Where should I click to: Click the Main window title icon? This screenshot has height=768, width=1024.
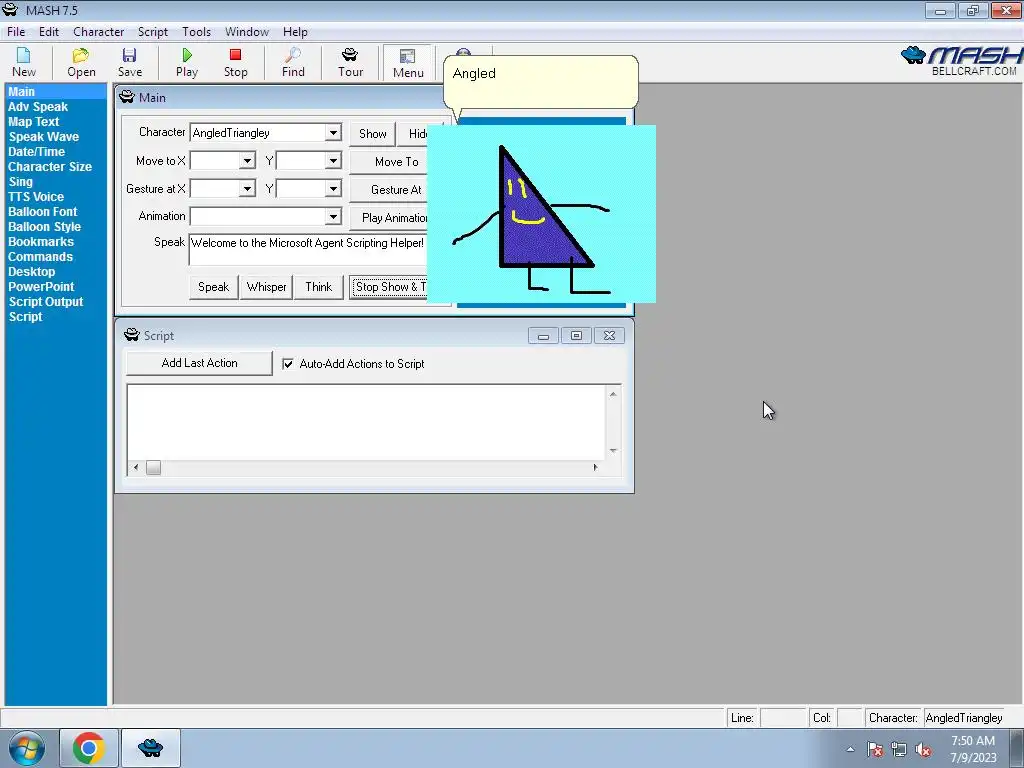[x=127, y=97]
